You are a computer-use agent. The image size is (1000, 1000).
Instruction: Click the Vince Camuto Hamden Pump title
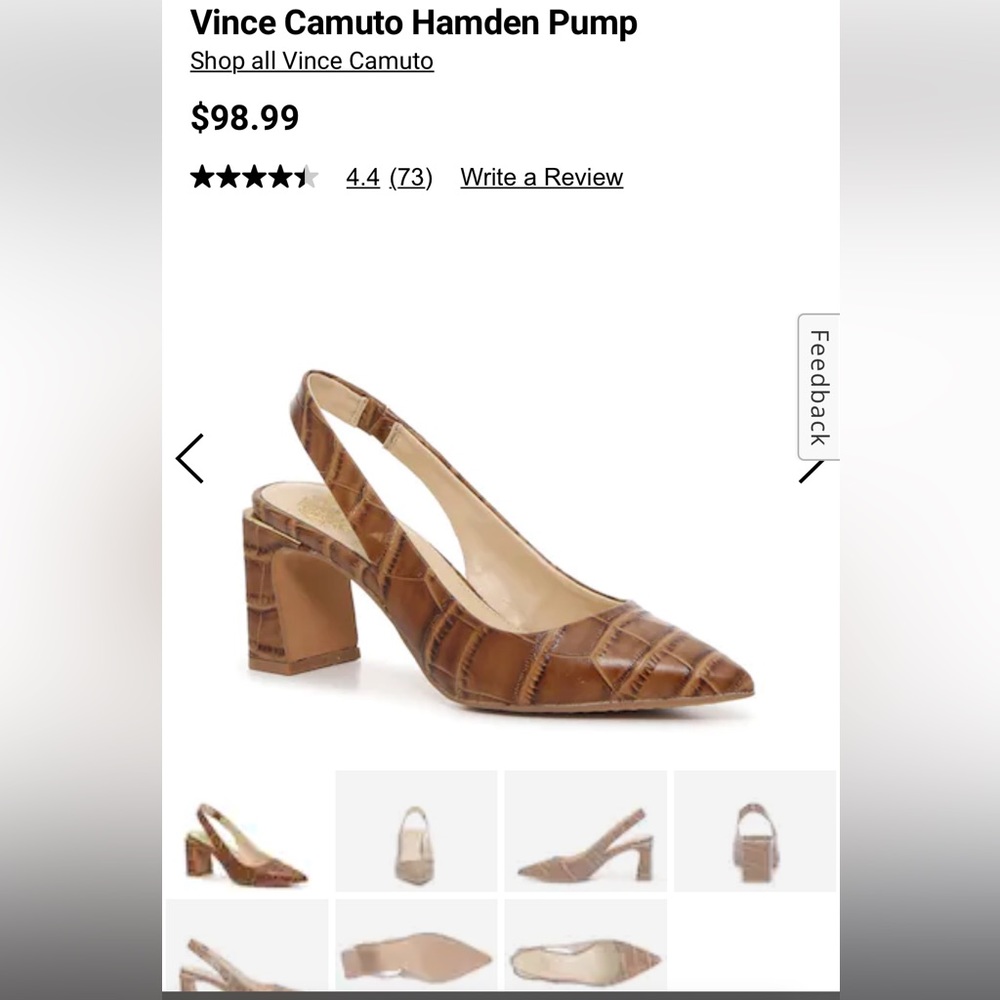coord(412,22)
